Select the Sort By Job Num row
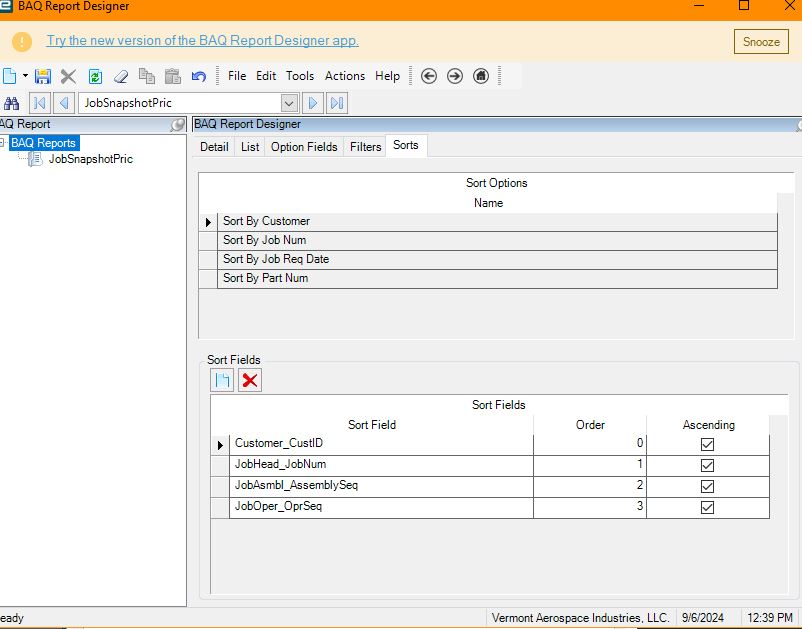 497,240
